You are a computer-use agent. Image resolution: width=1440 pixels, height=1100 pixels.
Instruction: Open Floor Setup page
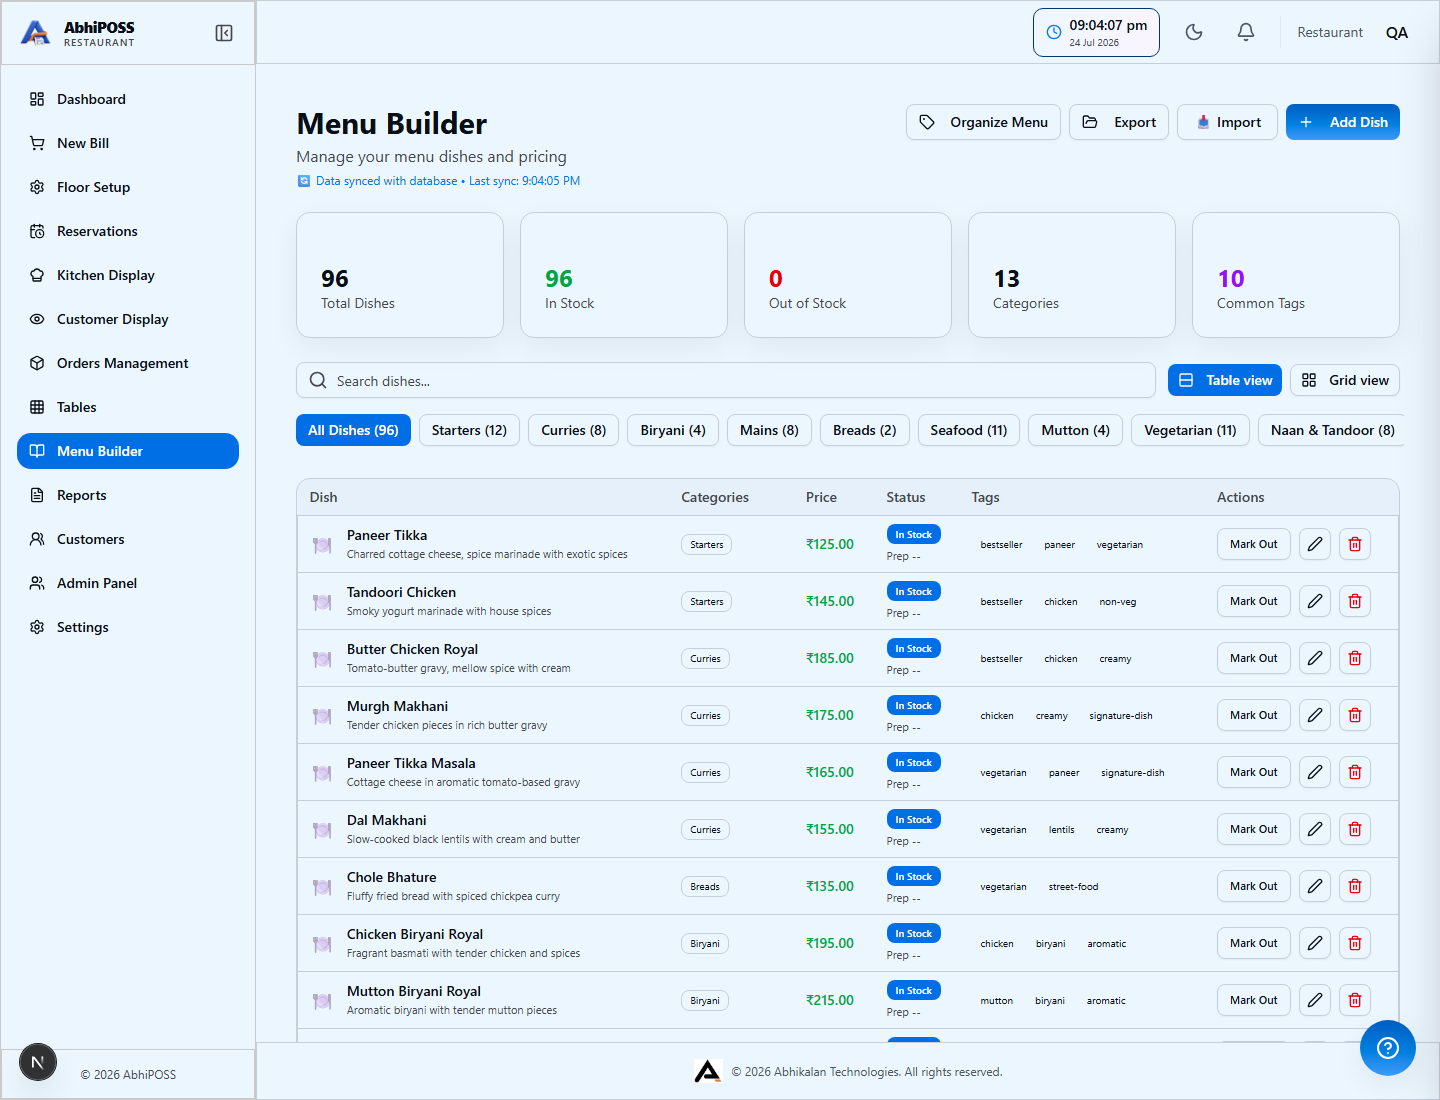[x=128, y=187]
